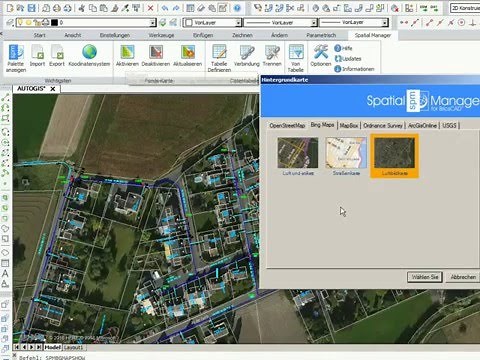The height and width of the screenshot is (360, 480).
Task: Open the 2D Konstruktion workspace dropdown
Action: (465, 8)
